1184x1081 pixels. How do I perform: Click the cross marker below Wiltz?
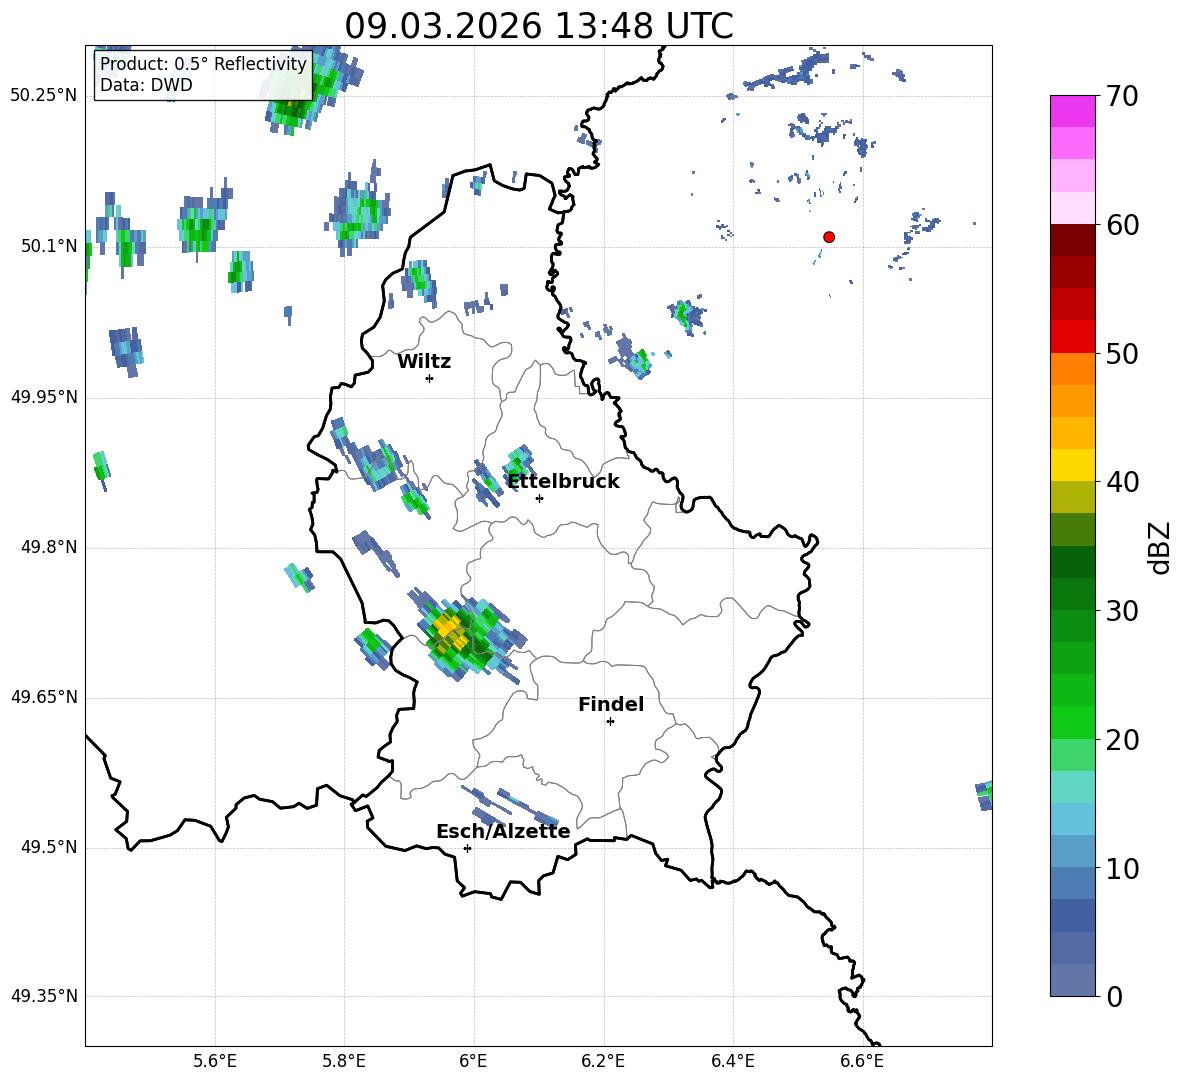(429, 378)
